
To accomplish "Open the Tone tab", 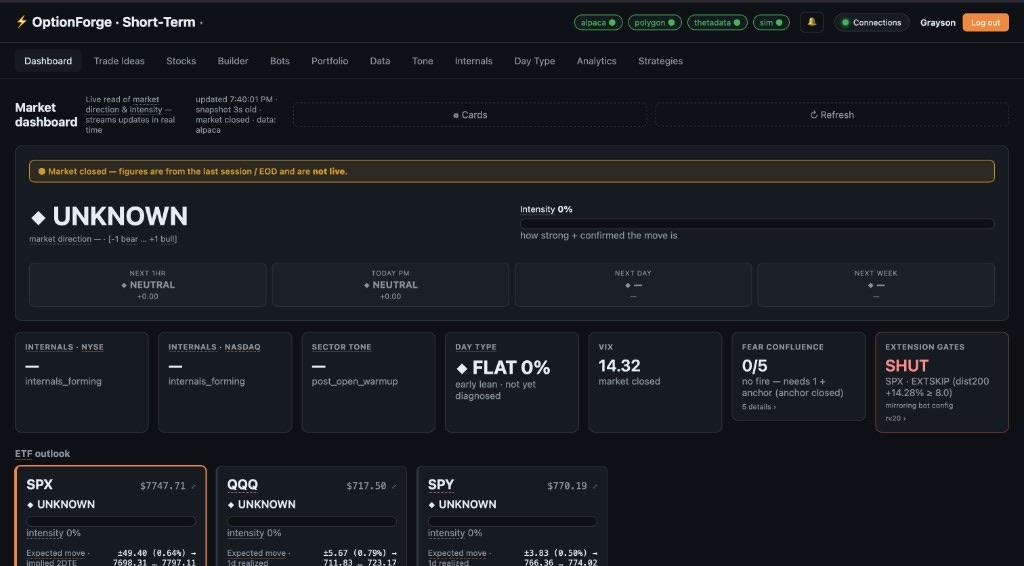I will (422, 61).
